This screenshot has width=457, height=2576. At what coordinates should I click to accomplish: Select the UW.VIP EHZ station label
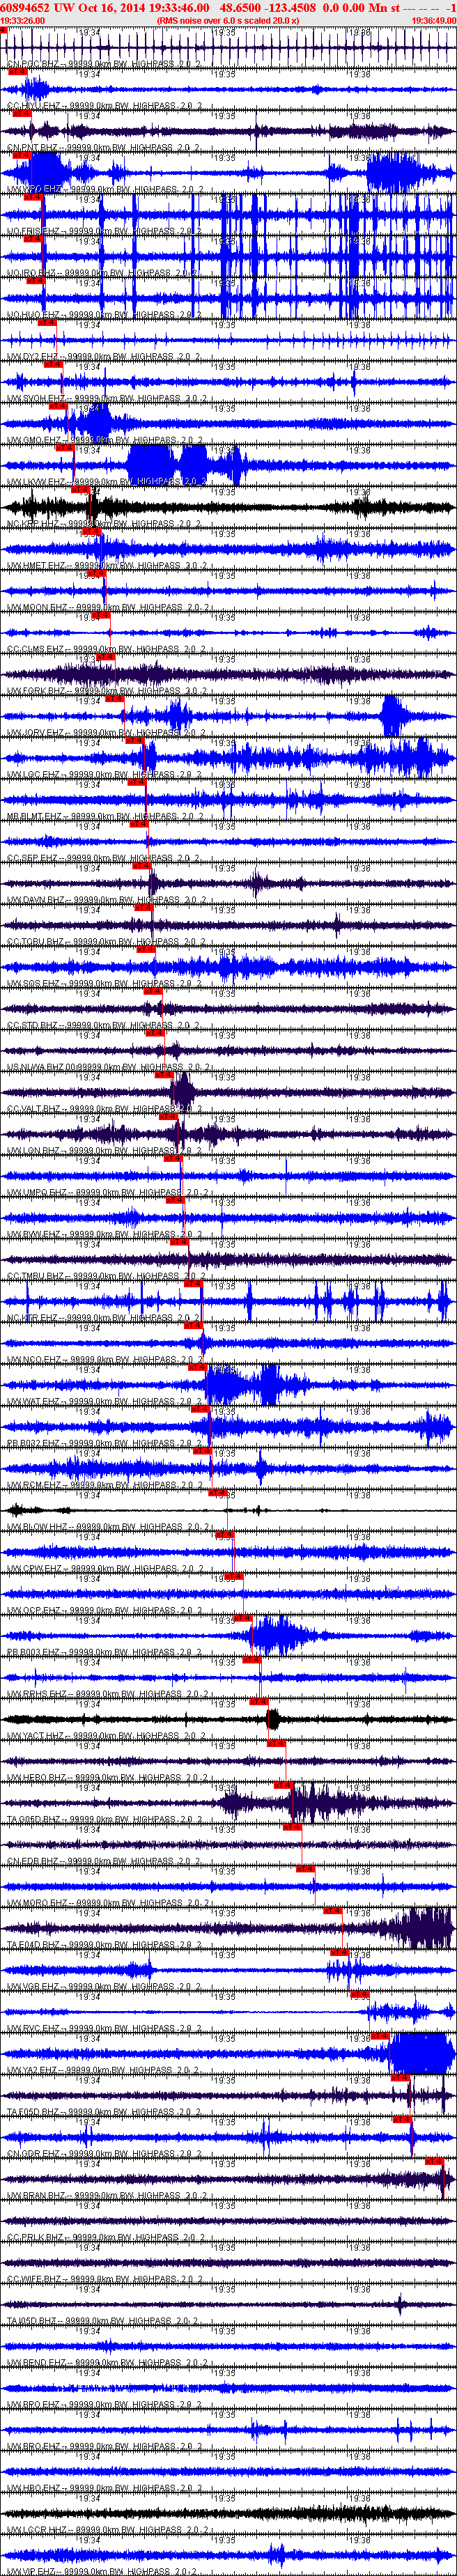30,2571
